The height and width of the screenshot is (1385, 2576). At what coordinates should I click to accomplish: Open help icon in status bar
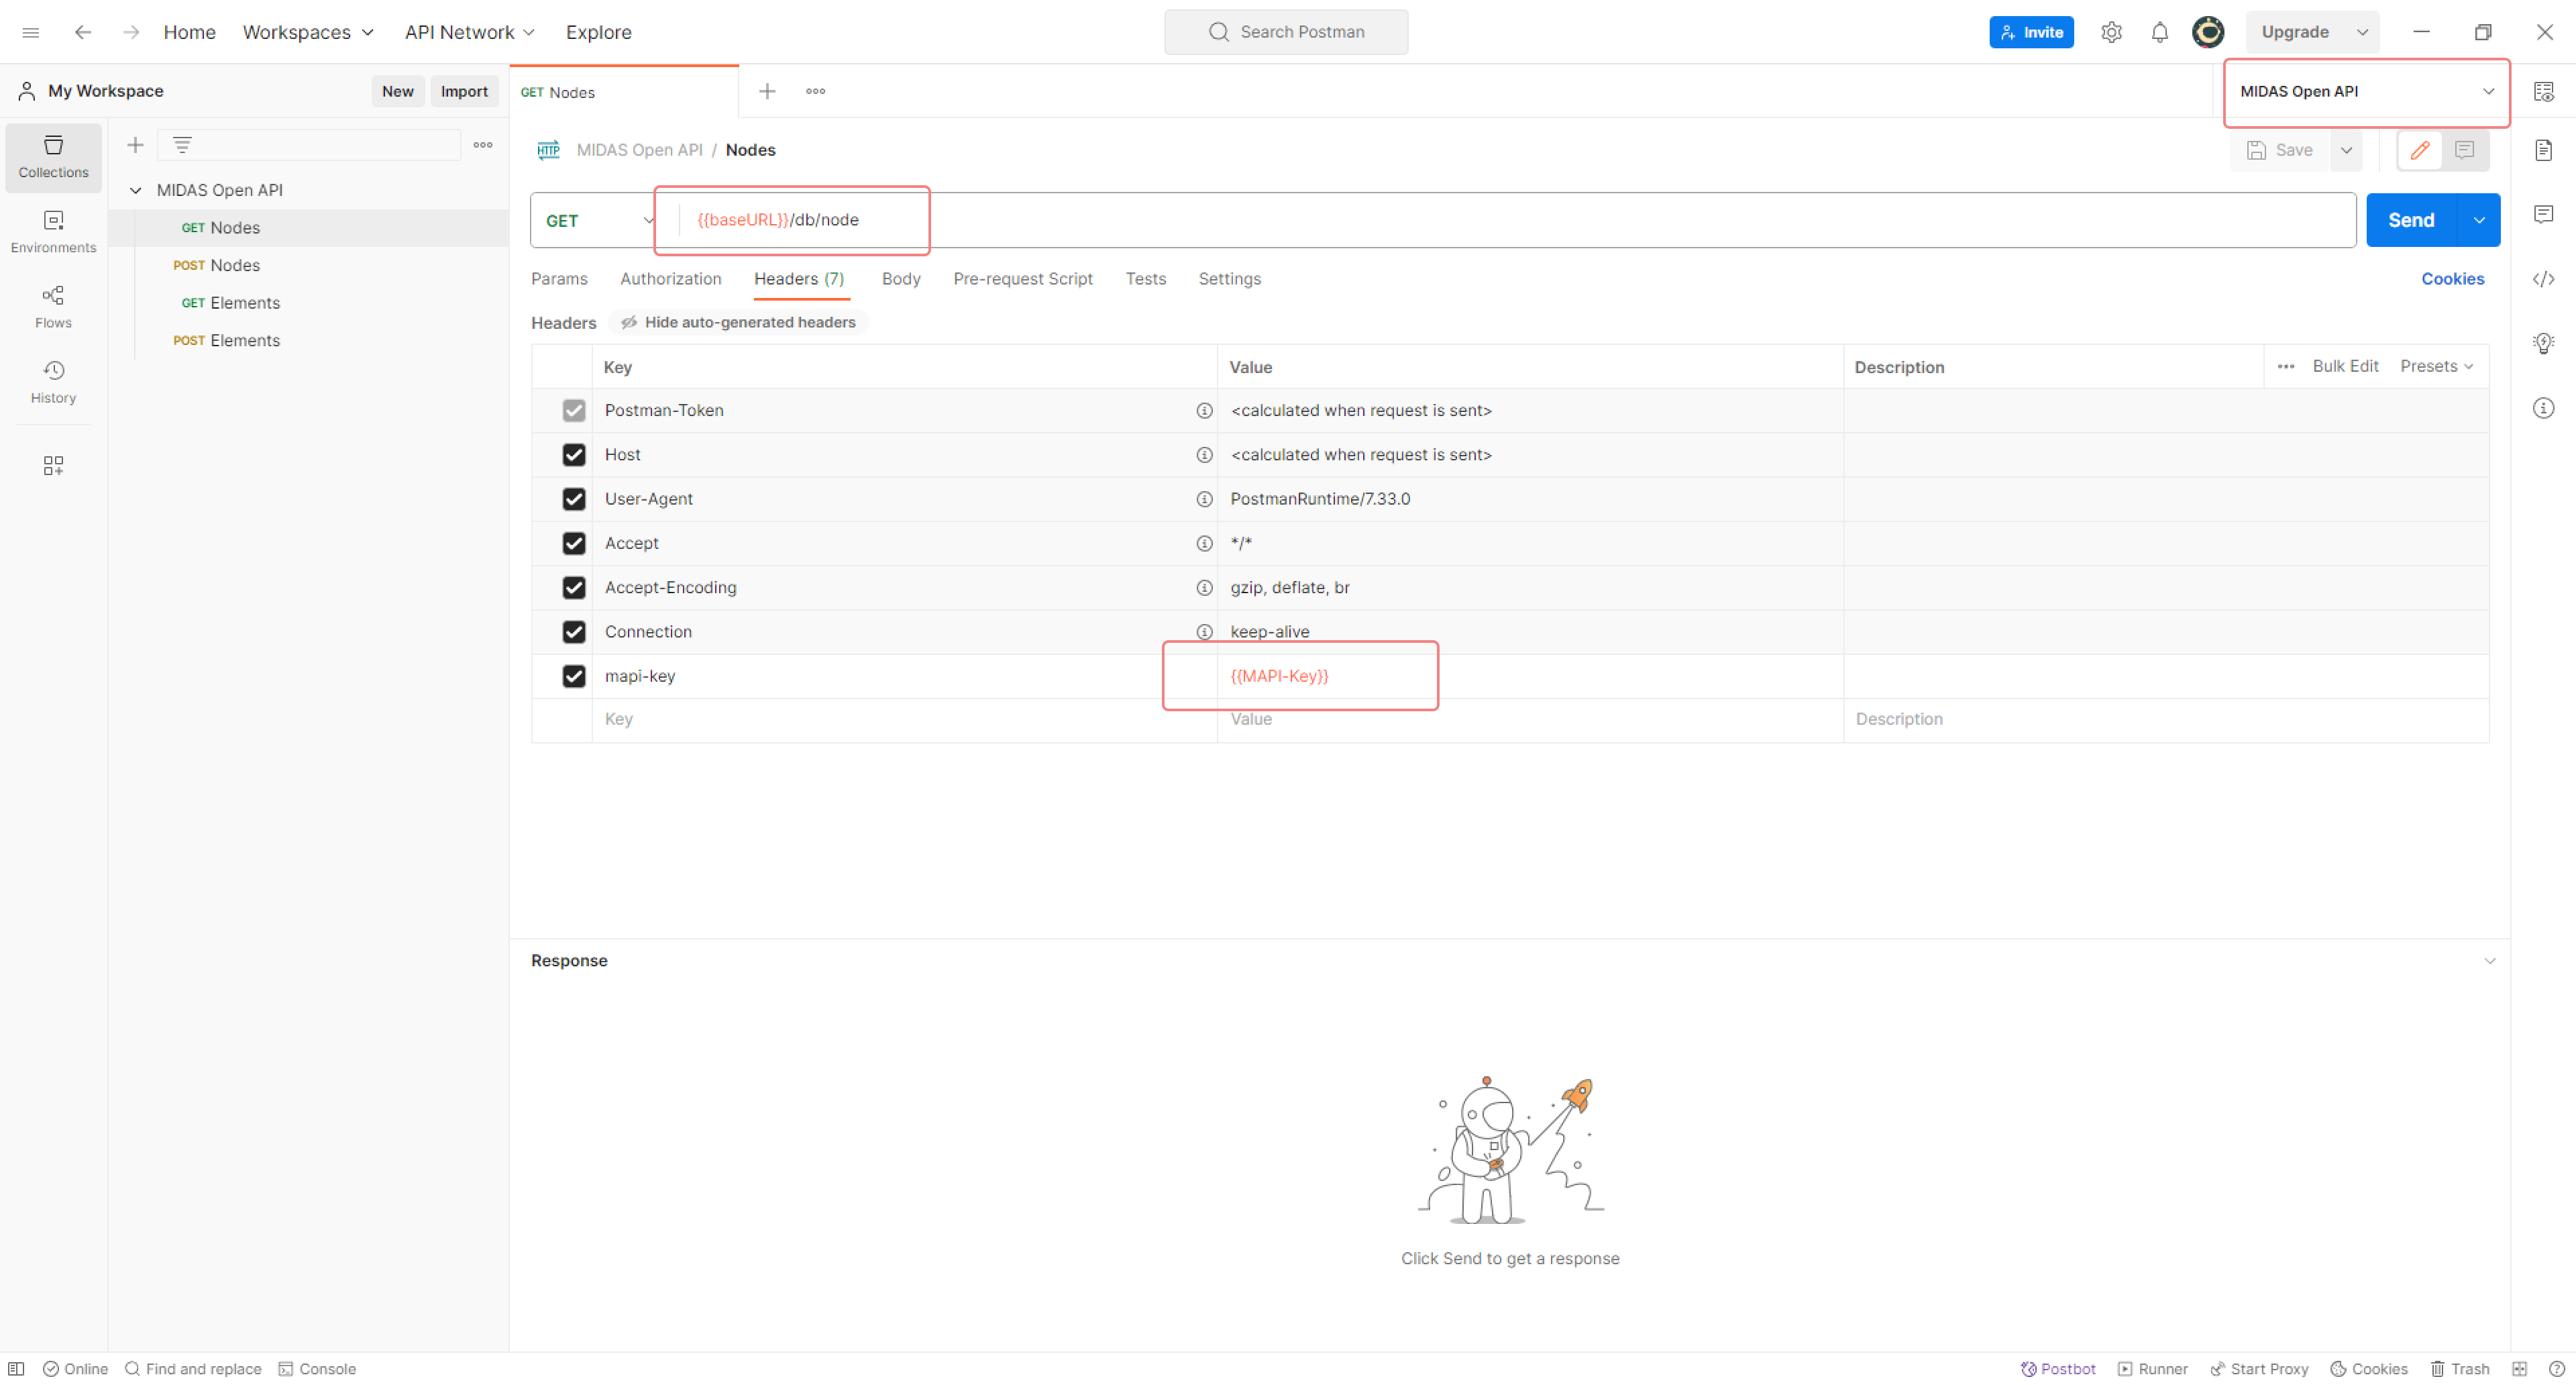click(2556, 1369)
